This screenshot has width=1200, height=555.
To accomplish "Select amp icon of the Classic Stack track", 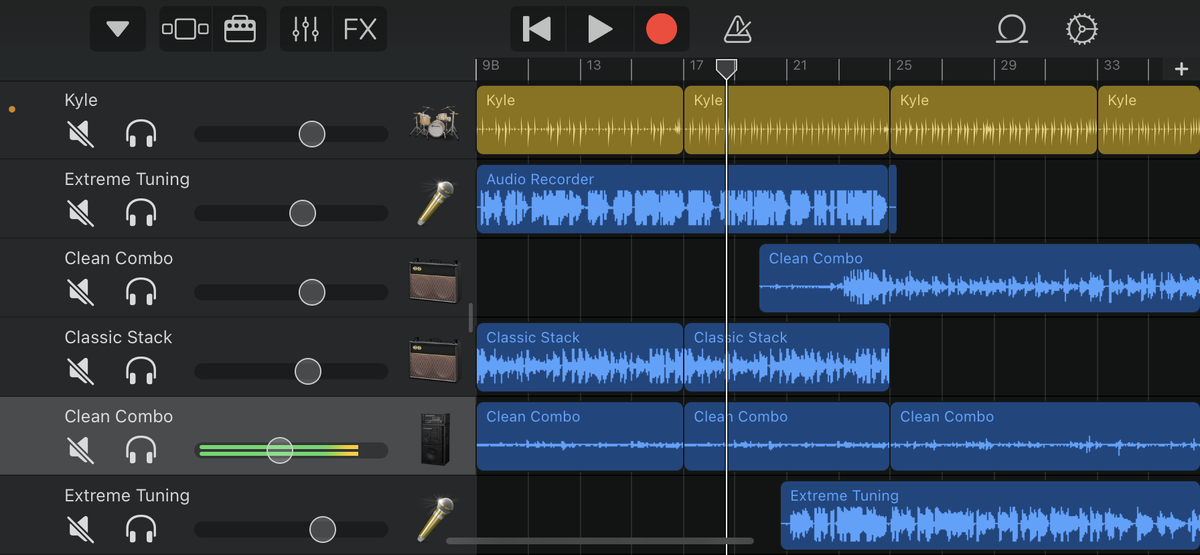I will (x=434, y=360).
